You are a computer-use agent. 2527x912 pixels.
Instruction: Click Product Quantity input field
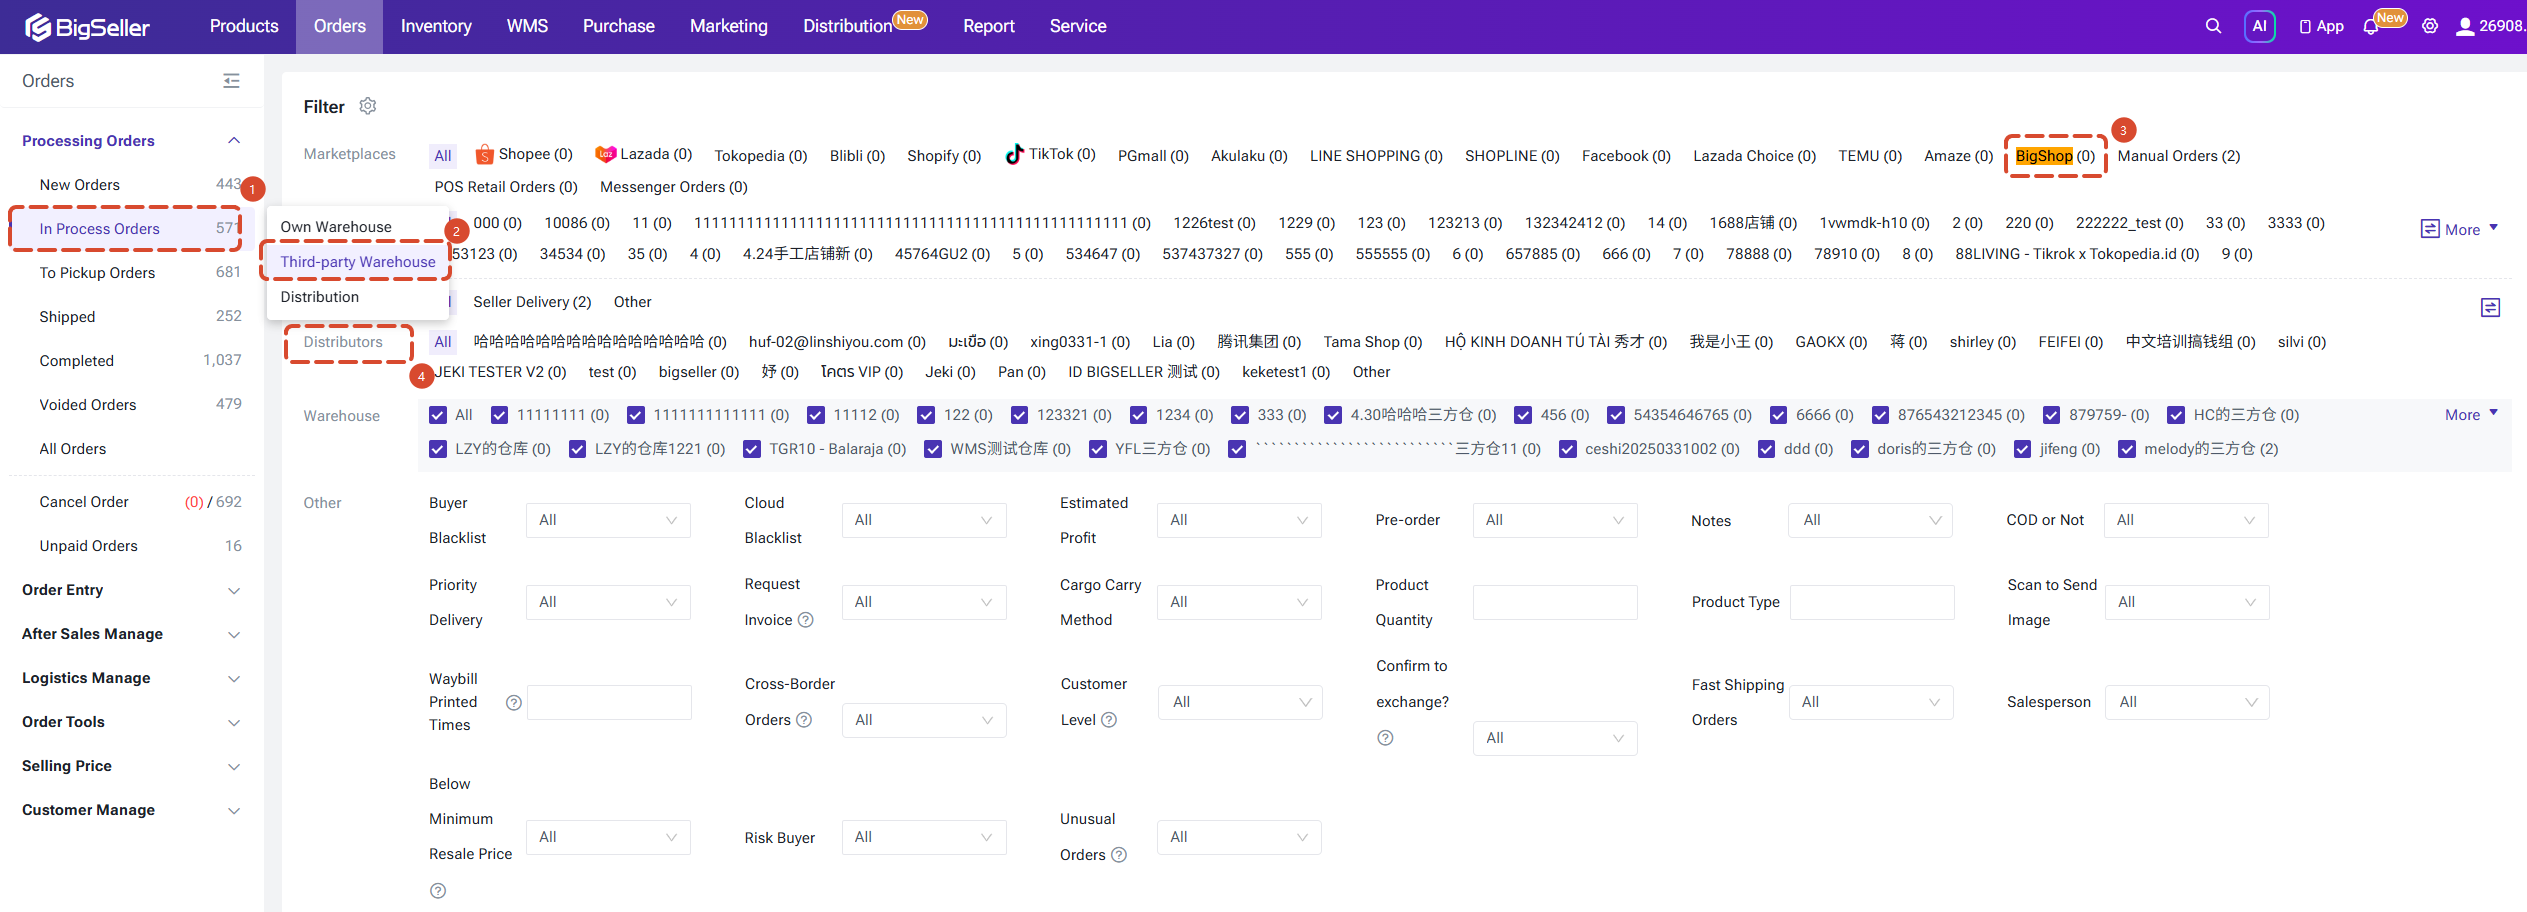pos(1555,602)
